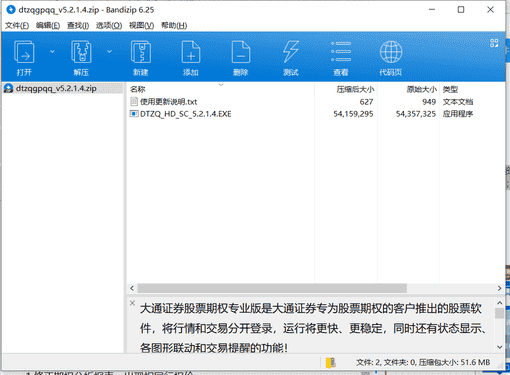Click the compressed size value 54,159,295
This screenshot has width=510, height=375.
(x=353, y=114)
